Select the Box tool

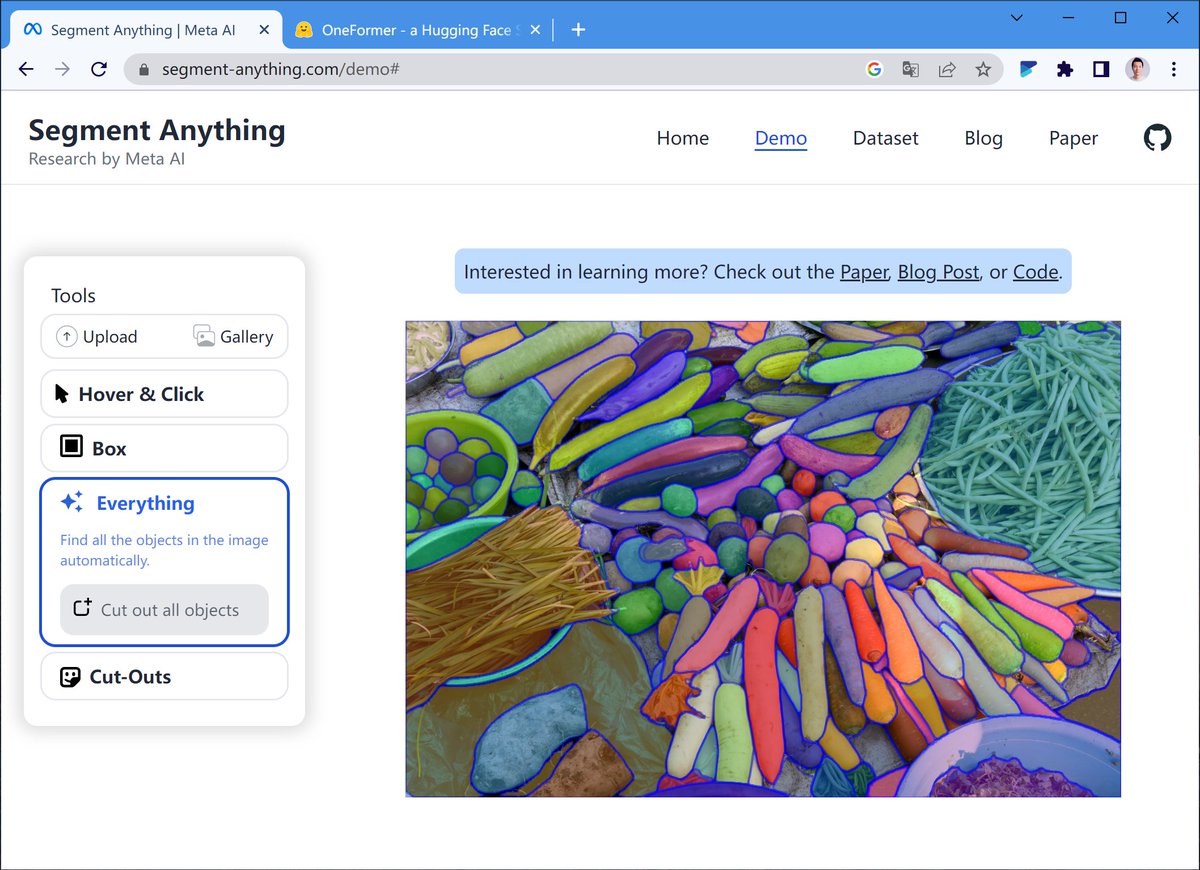point(164,448)
